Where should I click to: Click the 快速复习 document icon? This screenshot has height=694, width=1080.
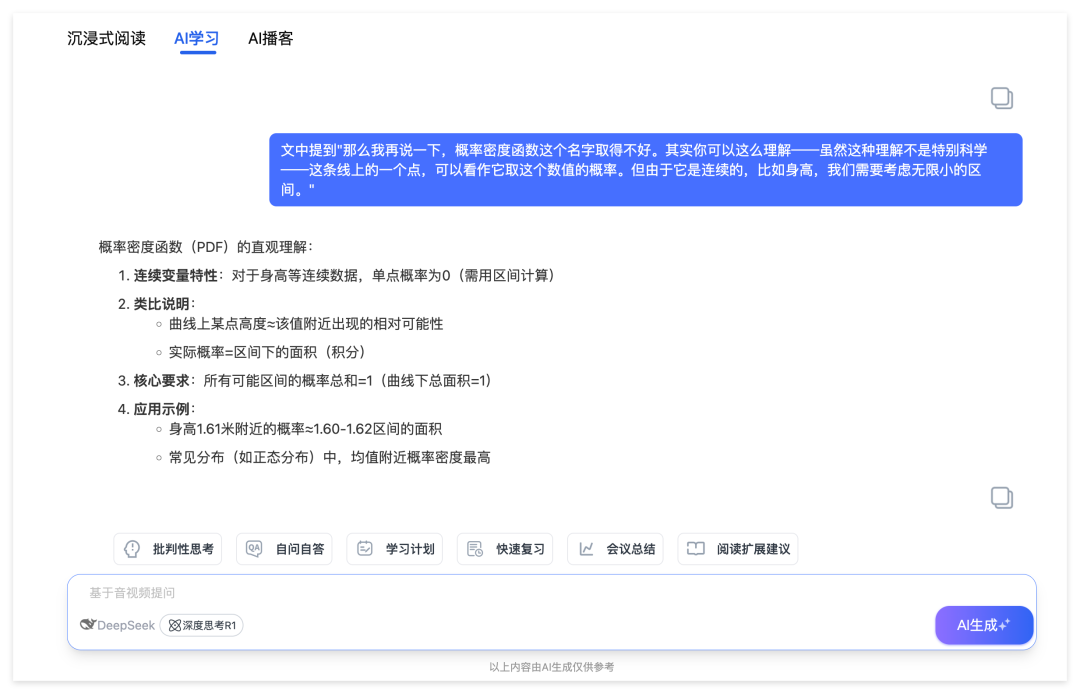tap(474, 548)
